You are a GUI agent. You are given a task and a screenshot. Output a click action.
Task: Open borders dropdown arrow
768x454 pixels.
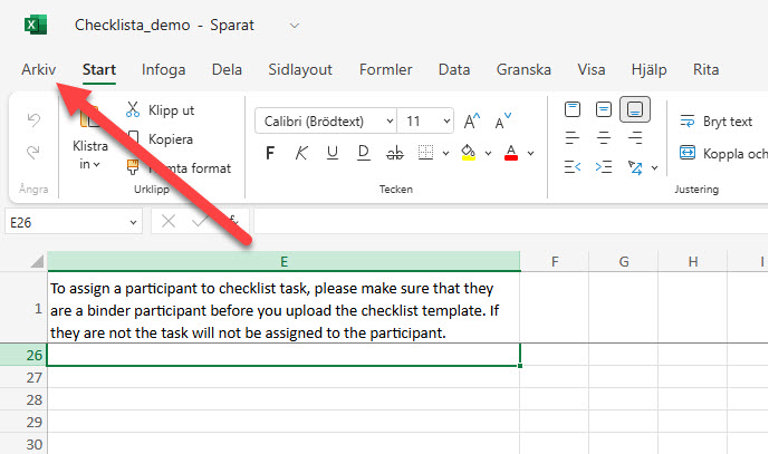pyautogui.click(x=446, y=153)
